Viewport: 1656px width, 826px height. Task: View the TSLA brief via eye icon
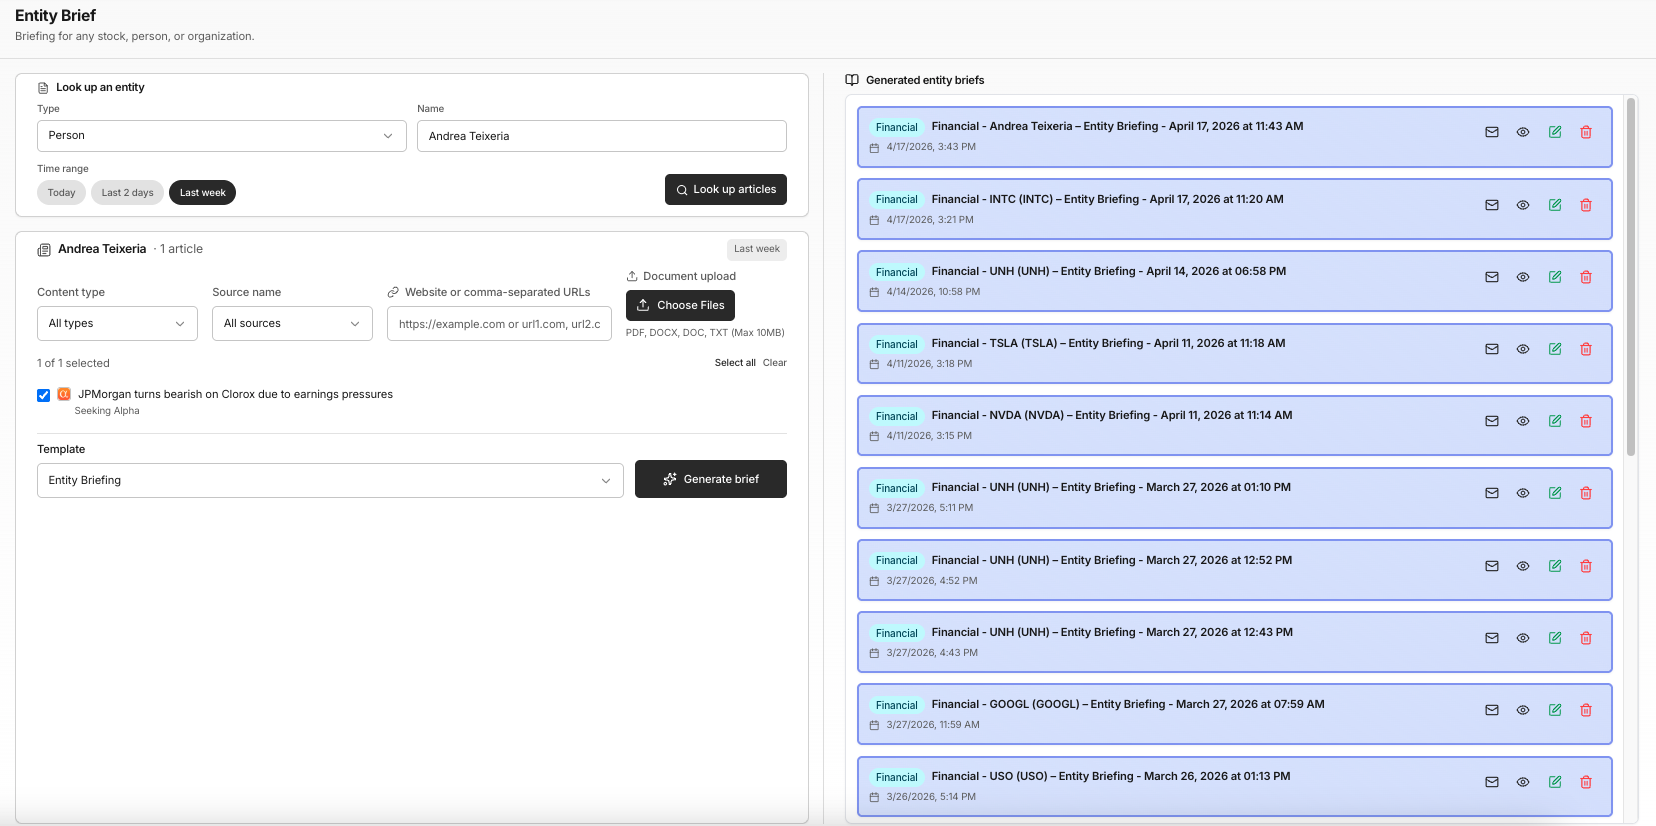pos(1523,349)
